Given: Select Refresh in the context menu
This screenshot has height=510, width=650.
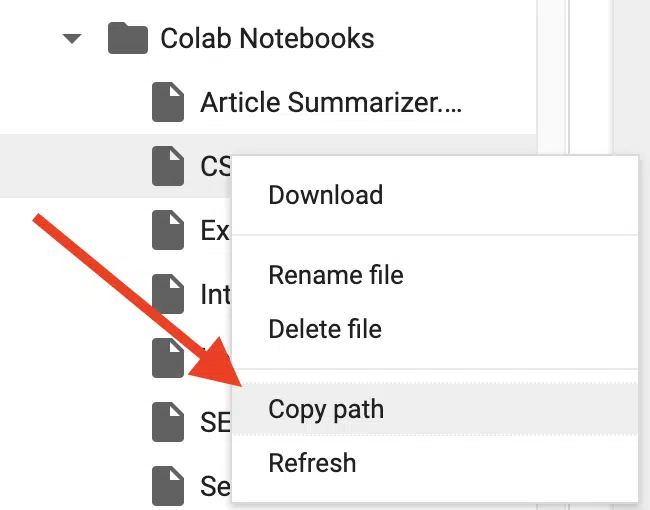Looking at the screenshot, I should click(312, 462).
